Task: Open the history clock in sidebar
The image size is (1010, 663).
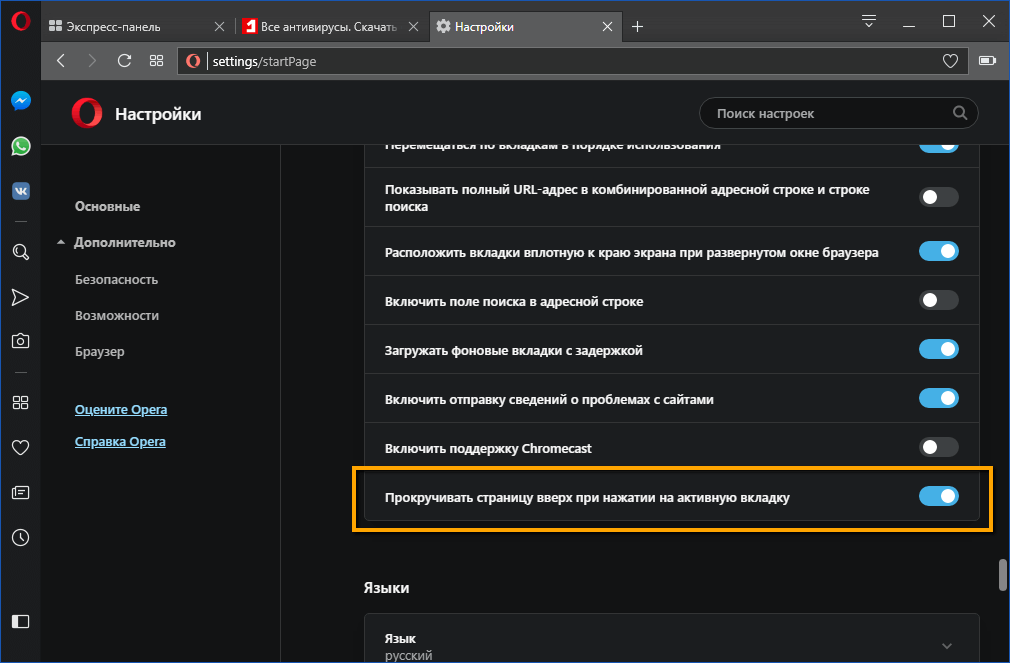Action: coord(20,537)
